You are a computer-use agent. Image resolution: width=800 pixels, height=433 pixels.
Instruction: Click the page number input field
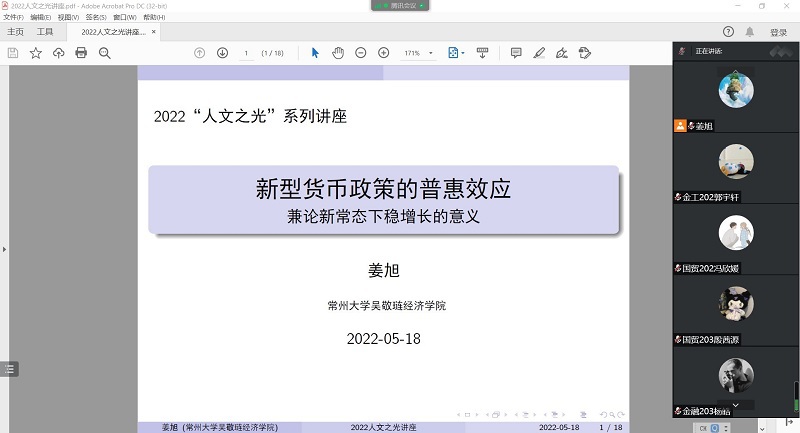246,53
